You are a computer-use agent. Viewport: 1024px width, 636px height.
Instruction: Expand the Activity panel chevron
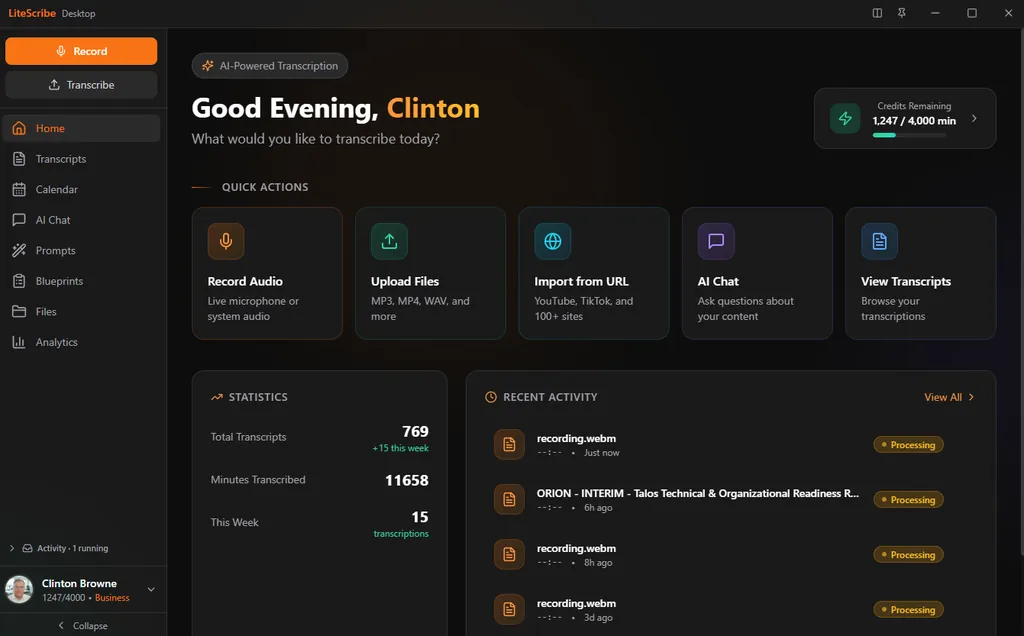tap(12, 548)
